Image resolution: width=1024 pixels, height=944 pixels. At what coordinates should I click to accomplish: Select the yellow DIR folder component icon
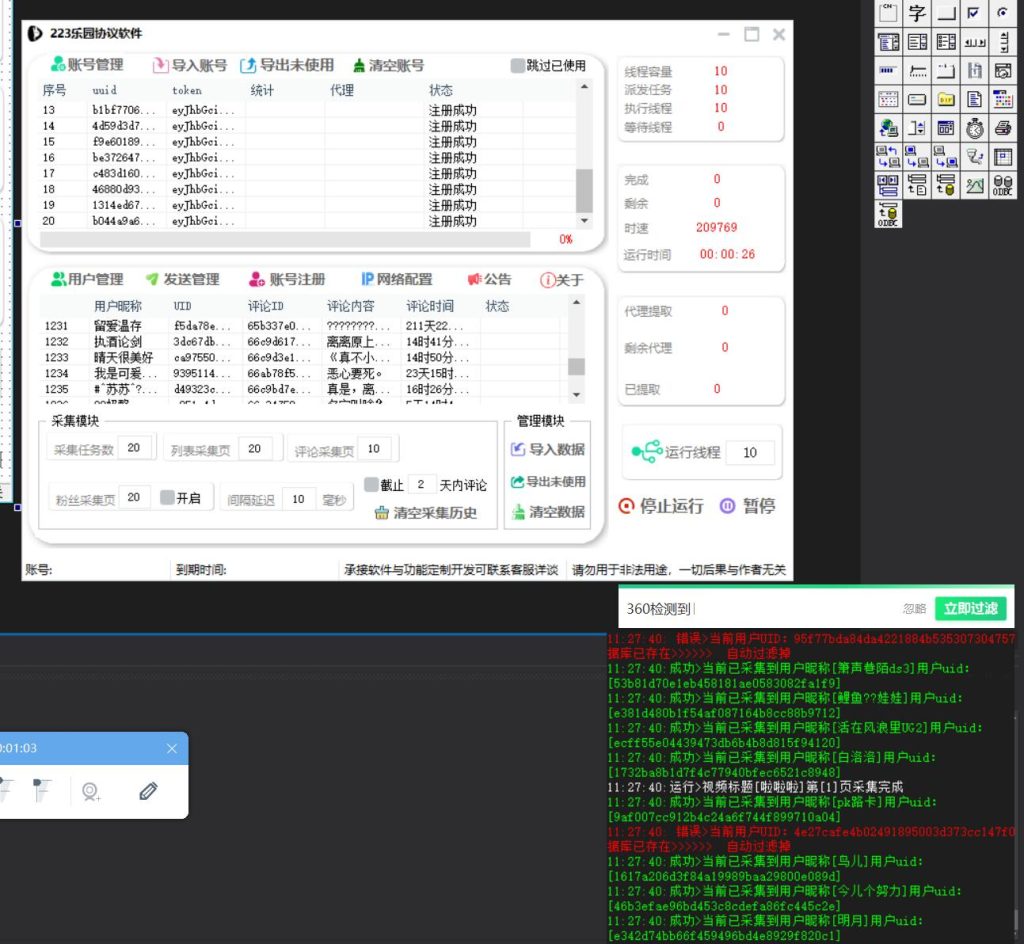pyautogui.click(x=945, y=100)
